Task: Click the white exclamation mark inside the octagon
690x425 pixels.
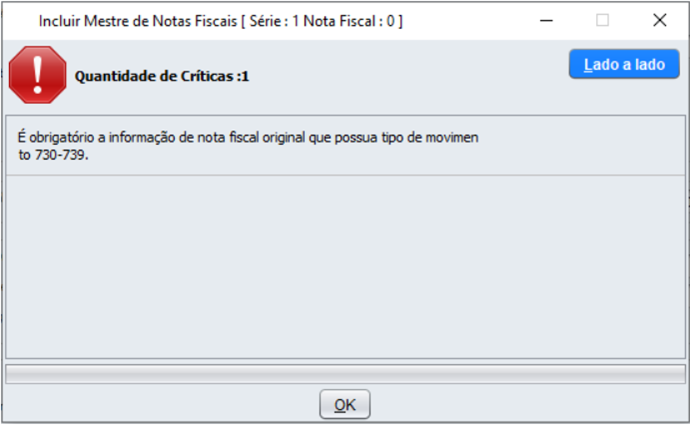Action: [38, 75]
